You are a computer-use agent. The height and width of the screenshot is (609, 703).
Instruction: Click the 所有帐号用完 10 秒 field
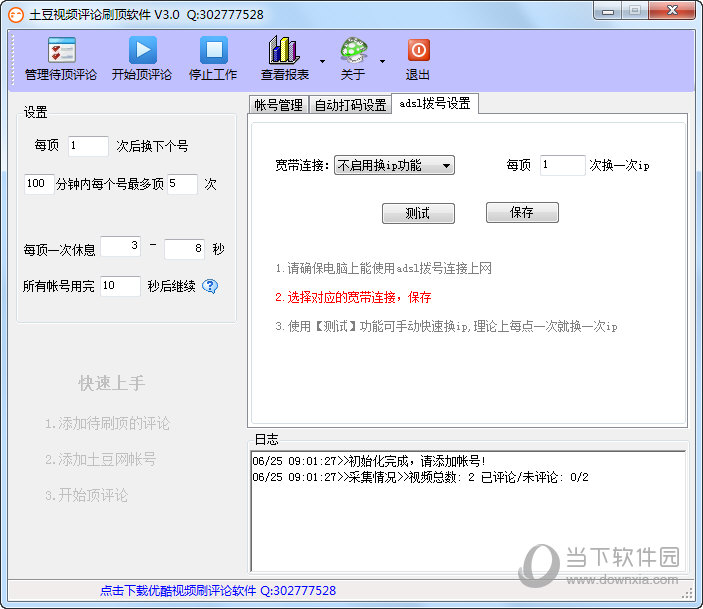click(120, 286)
